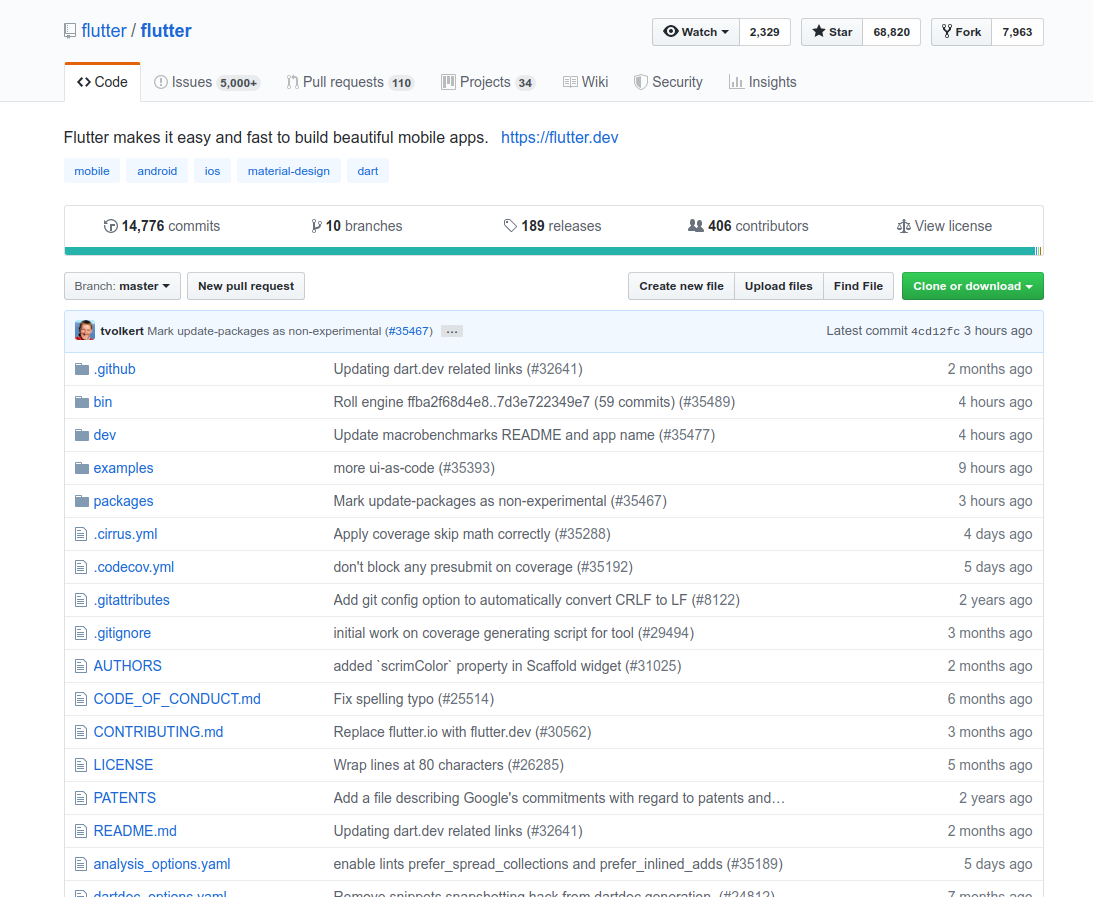
Task: Switch to the Security tab
Action: pos(668,82)
